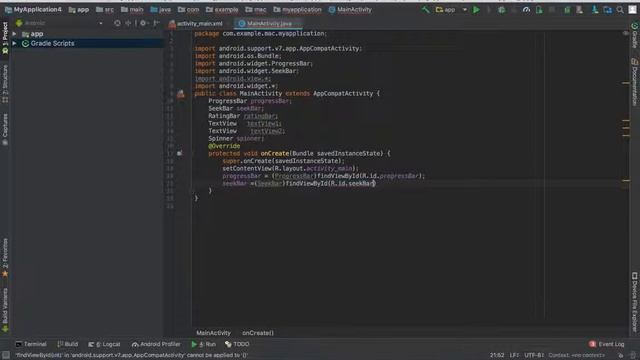This screenshot has width=640, height=360.
Task: Expand the Gradle Scripts tree node
Action: [15, 43]
